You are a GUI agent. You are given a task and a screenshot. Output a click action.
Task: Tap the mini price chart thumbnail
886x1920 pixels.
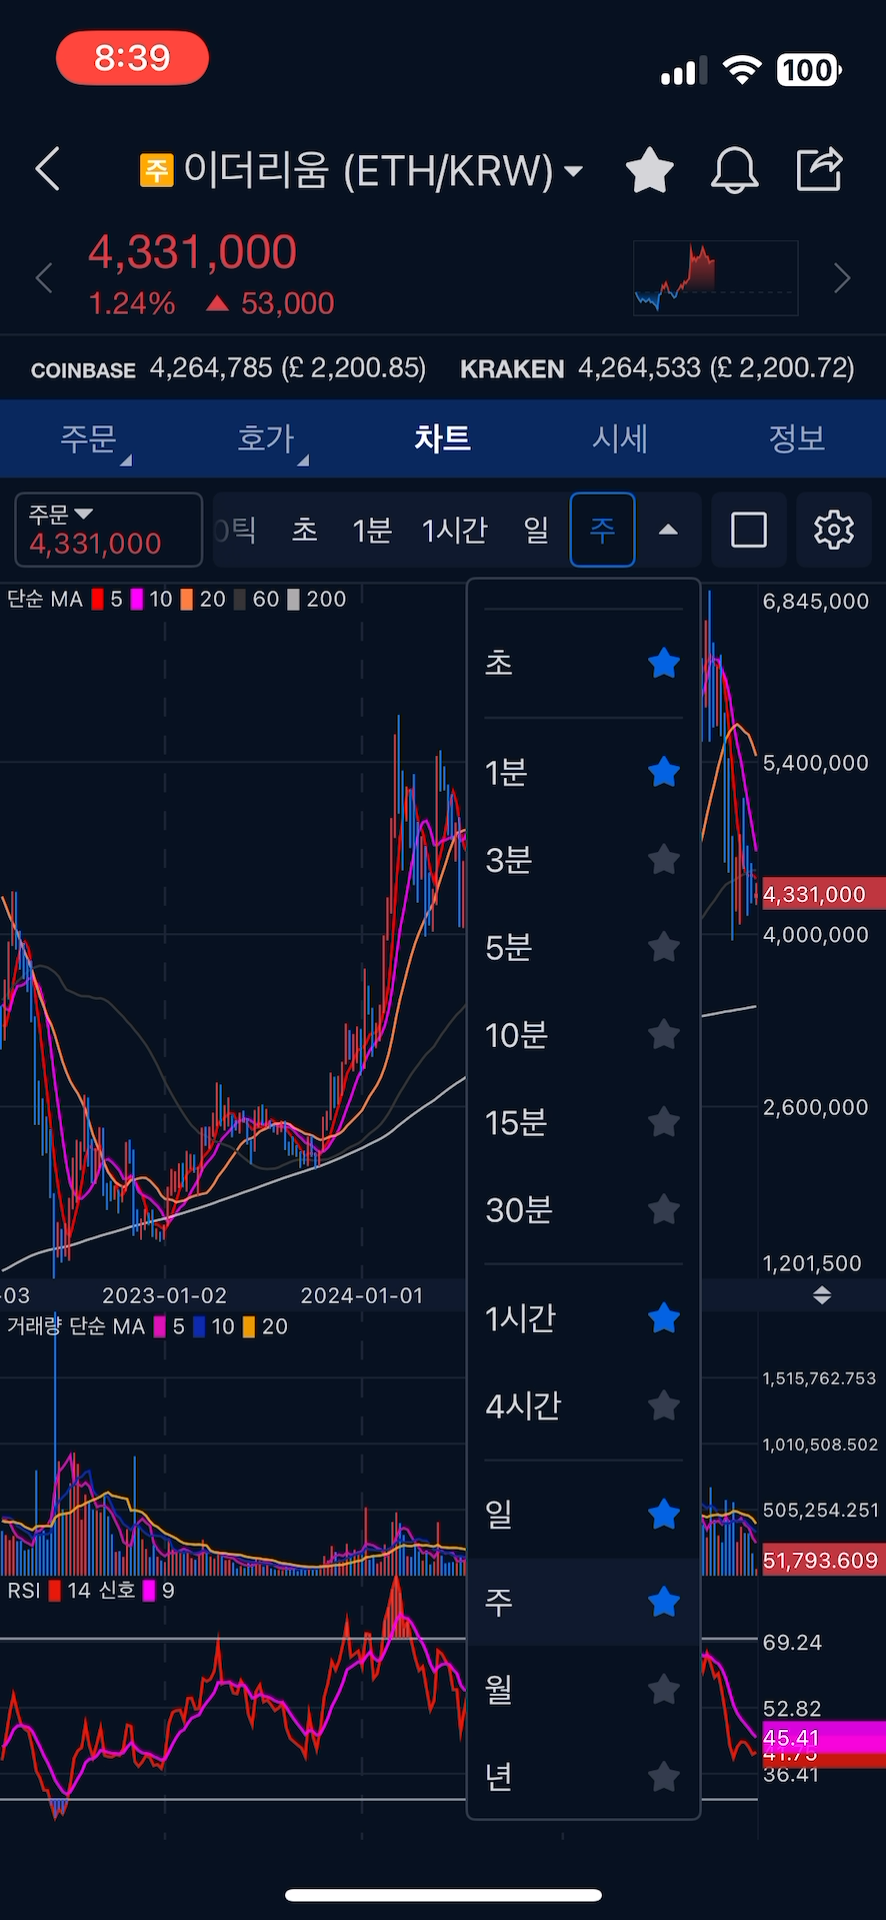click(715, 278)
